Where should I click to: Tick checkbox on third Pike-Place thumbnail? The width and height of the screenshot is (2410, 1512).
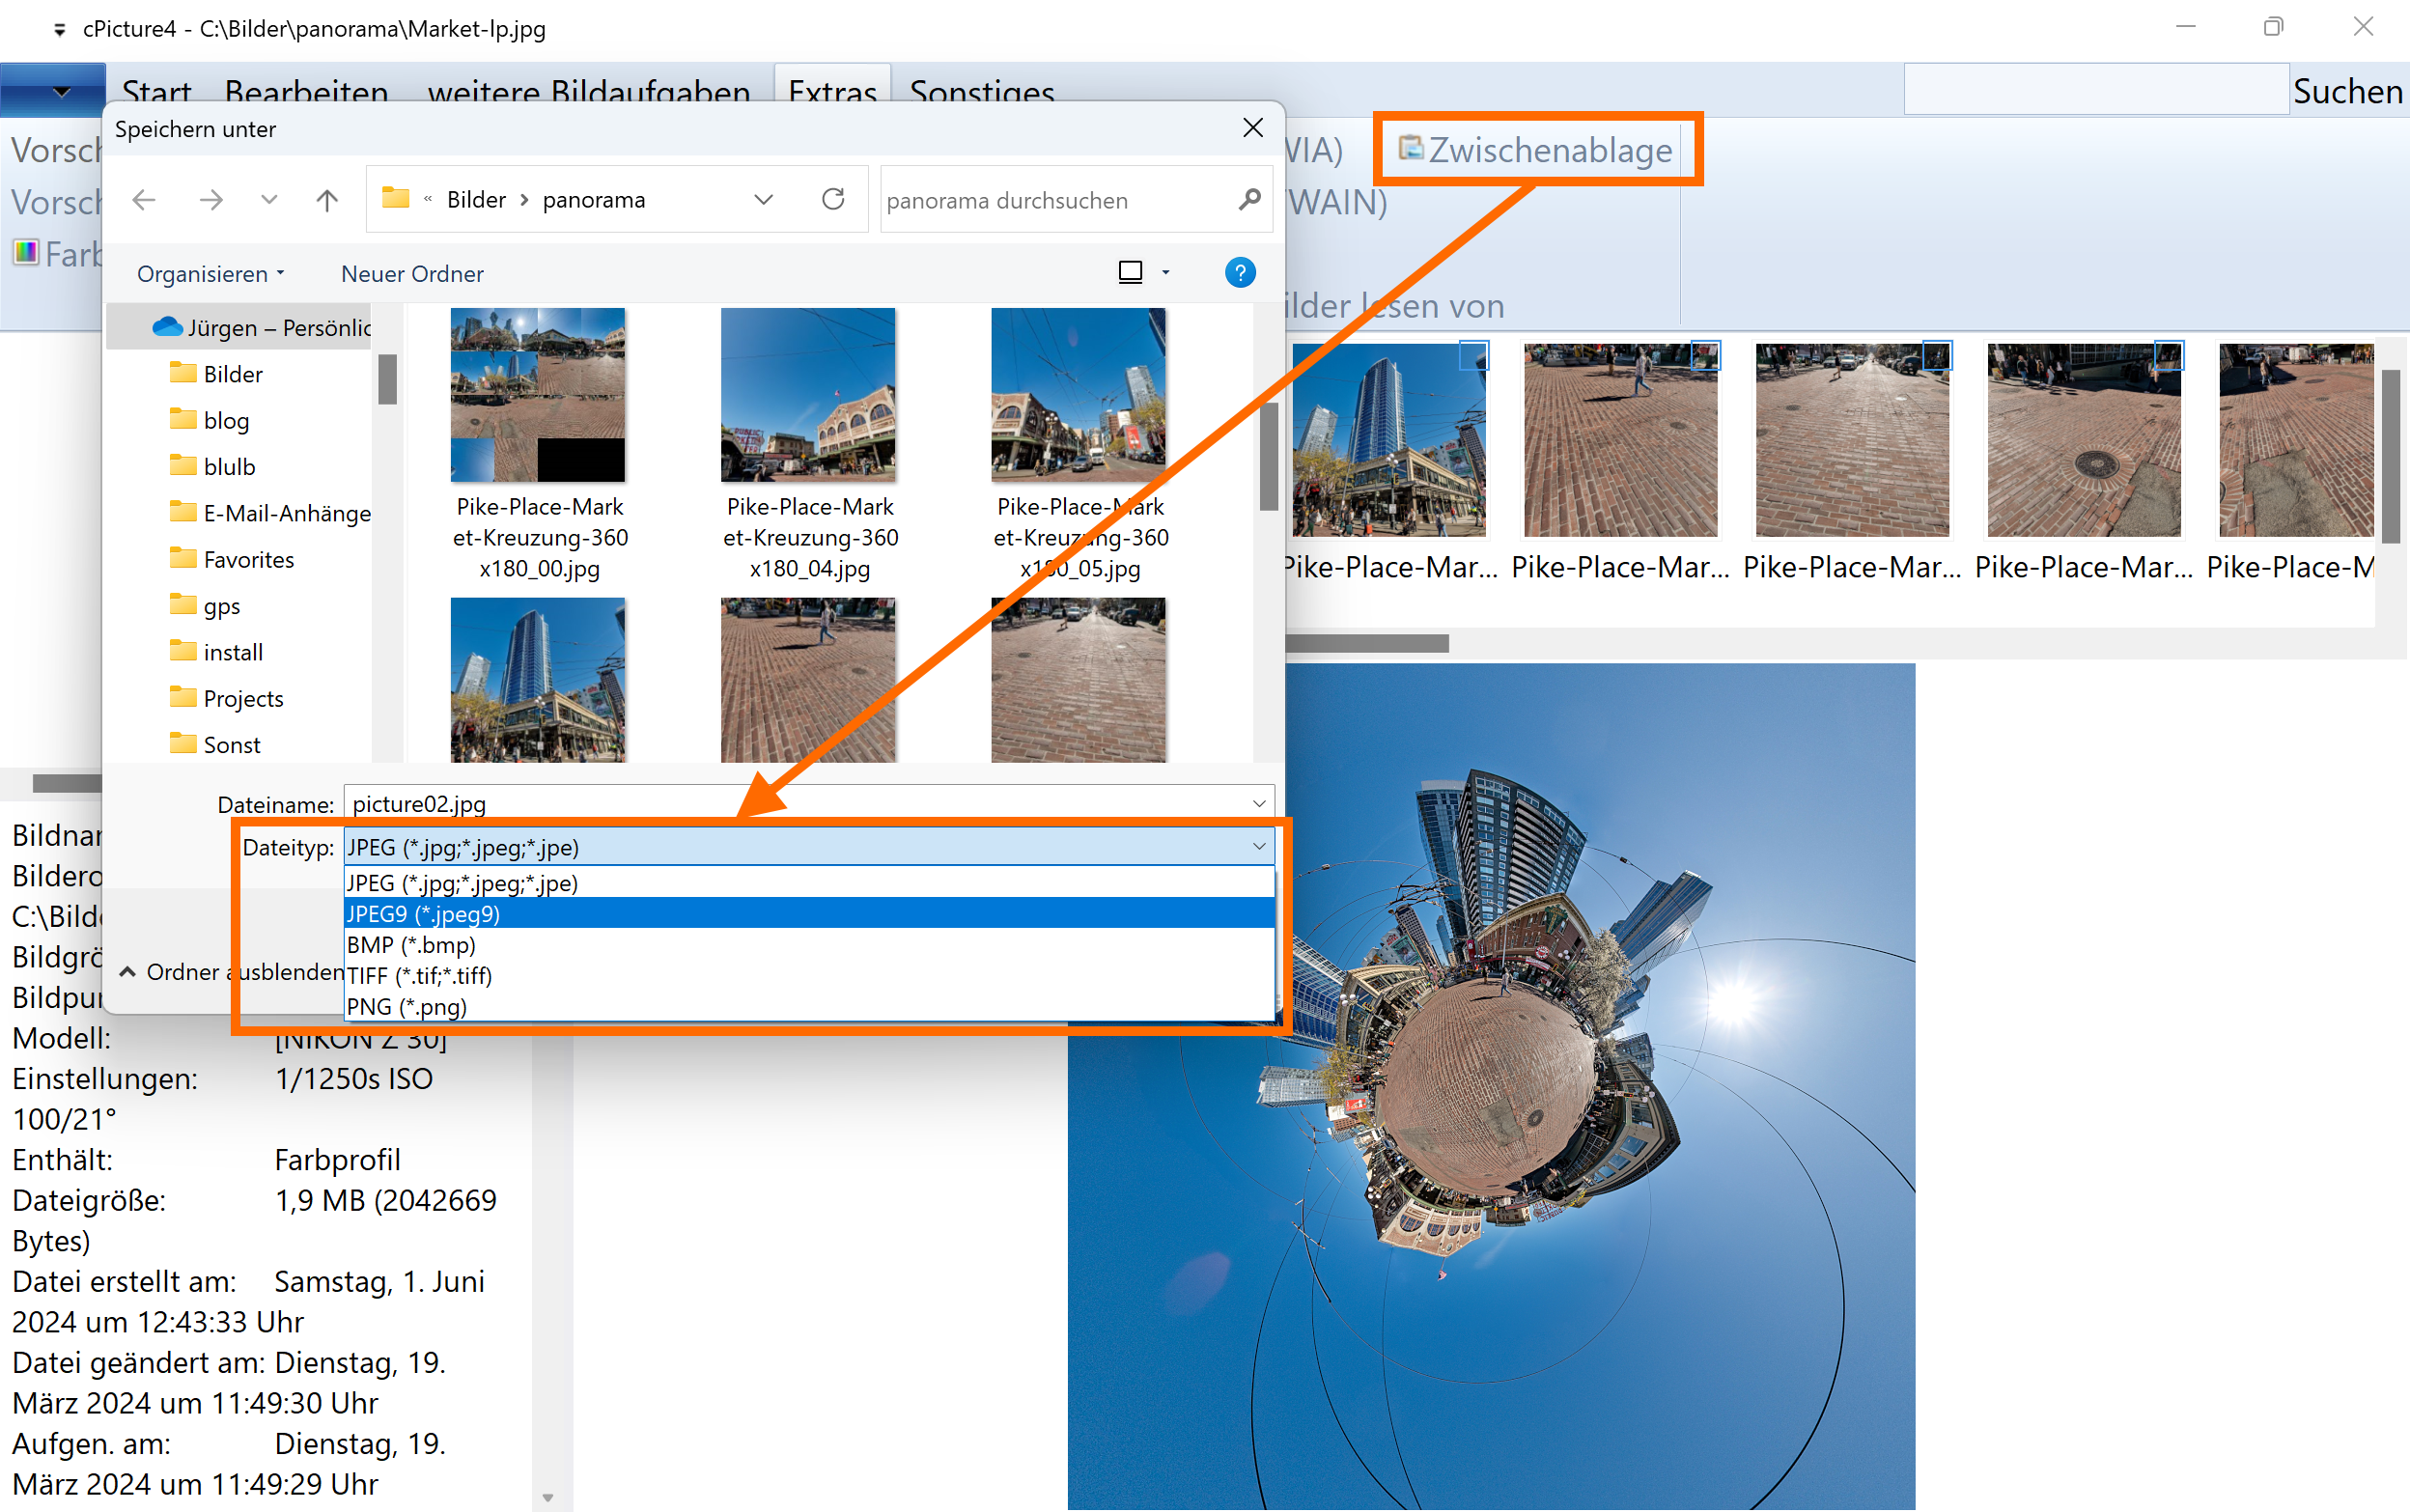(1937, 355)
